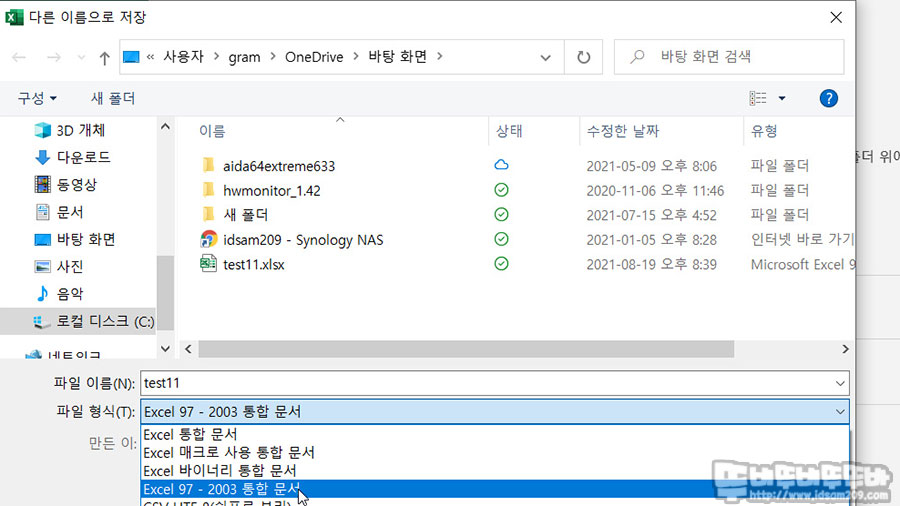Expand the address bar history dropdown
The height and width of the screenshot is (506, 900).
[x=545, y=57]
